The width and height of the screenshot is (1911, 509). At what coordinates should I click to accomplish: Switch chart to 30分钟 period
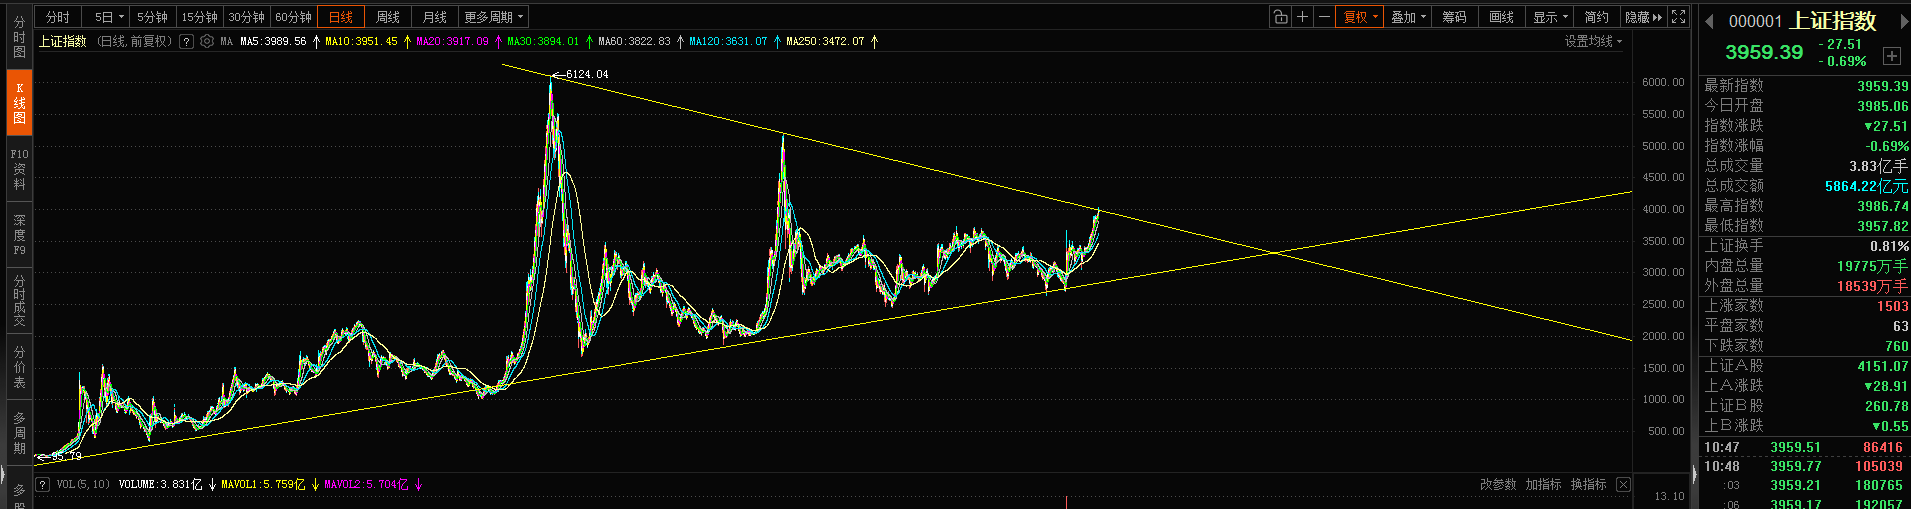pos(246,17)
